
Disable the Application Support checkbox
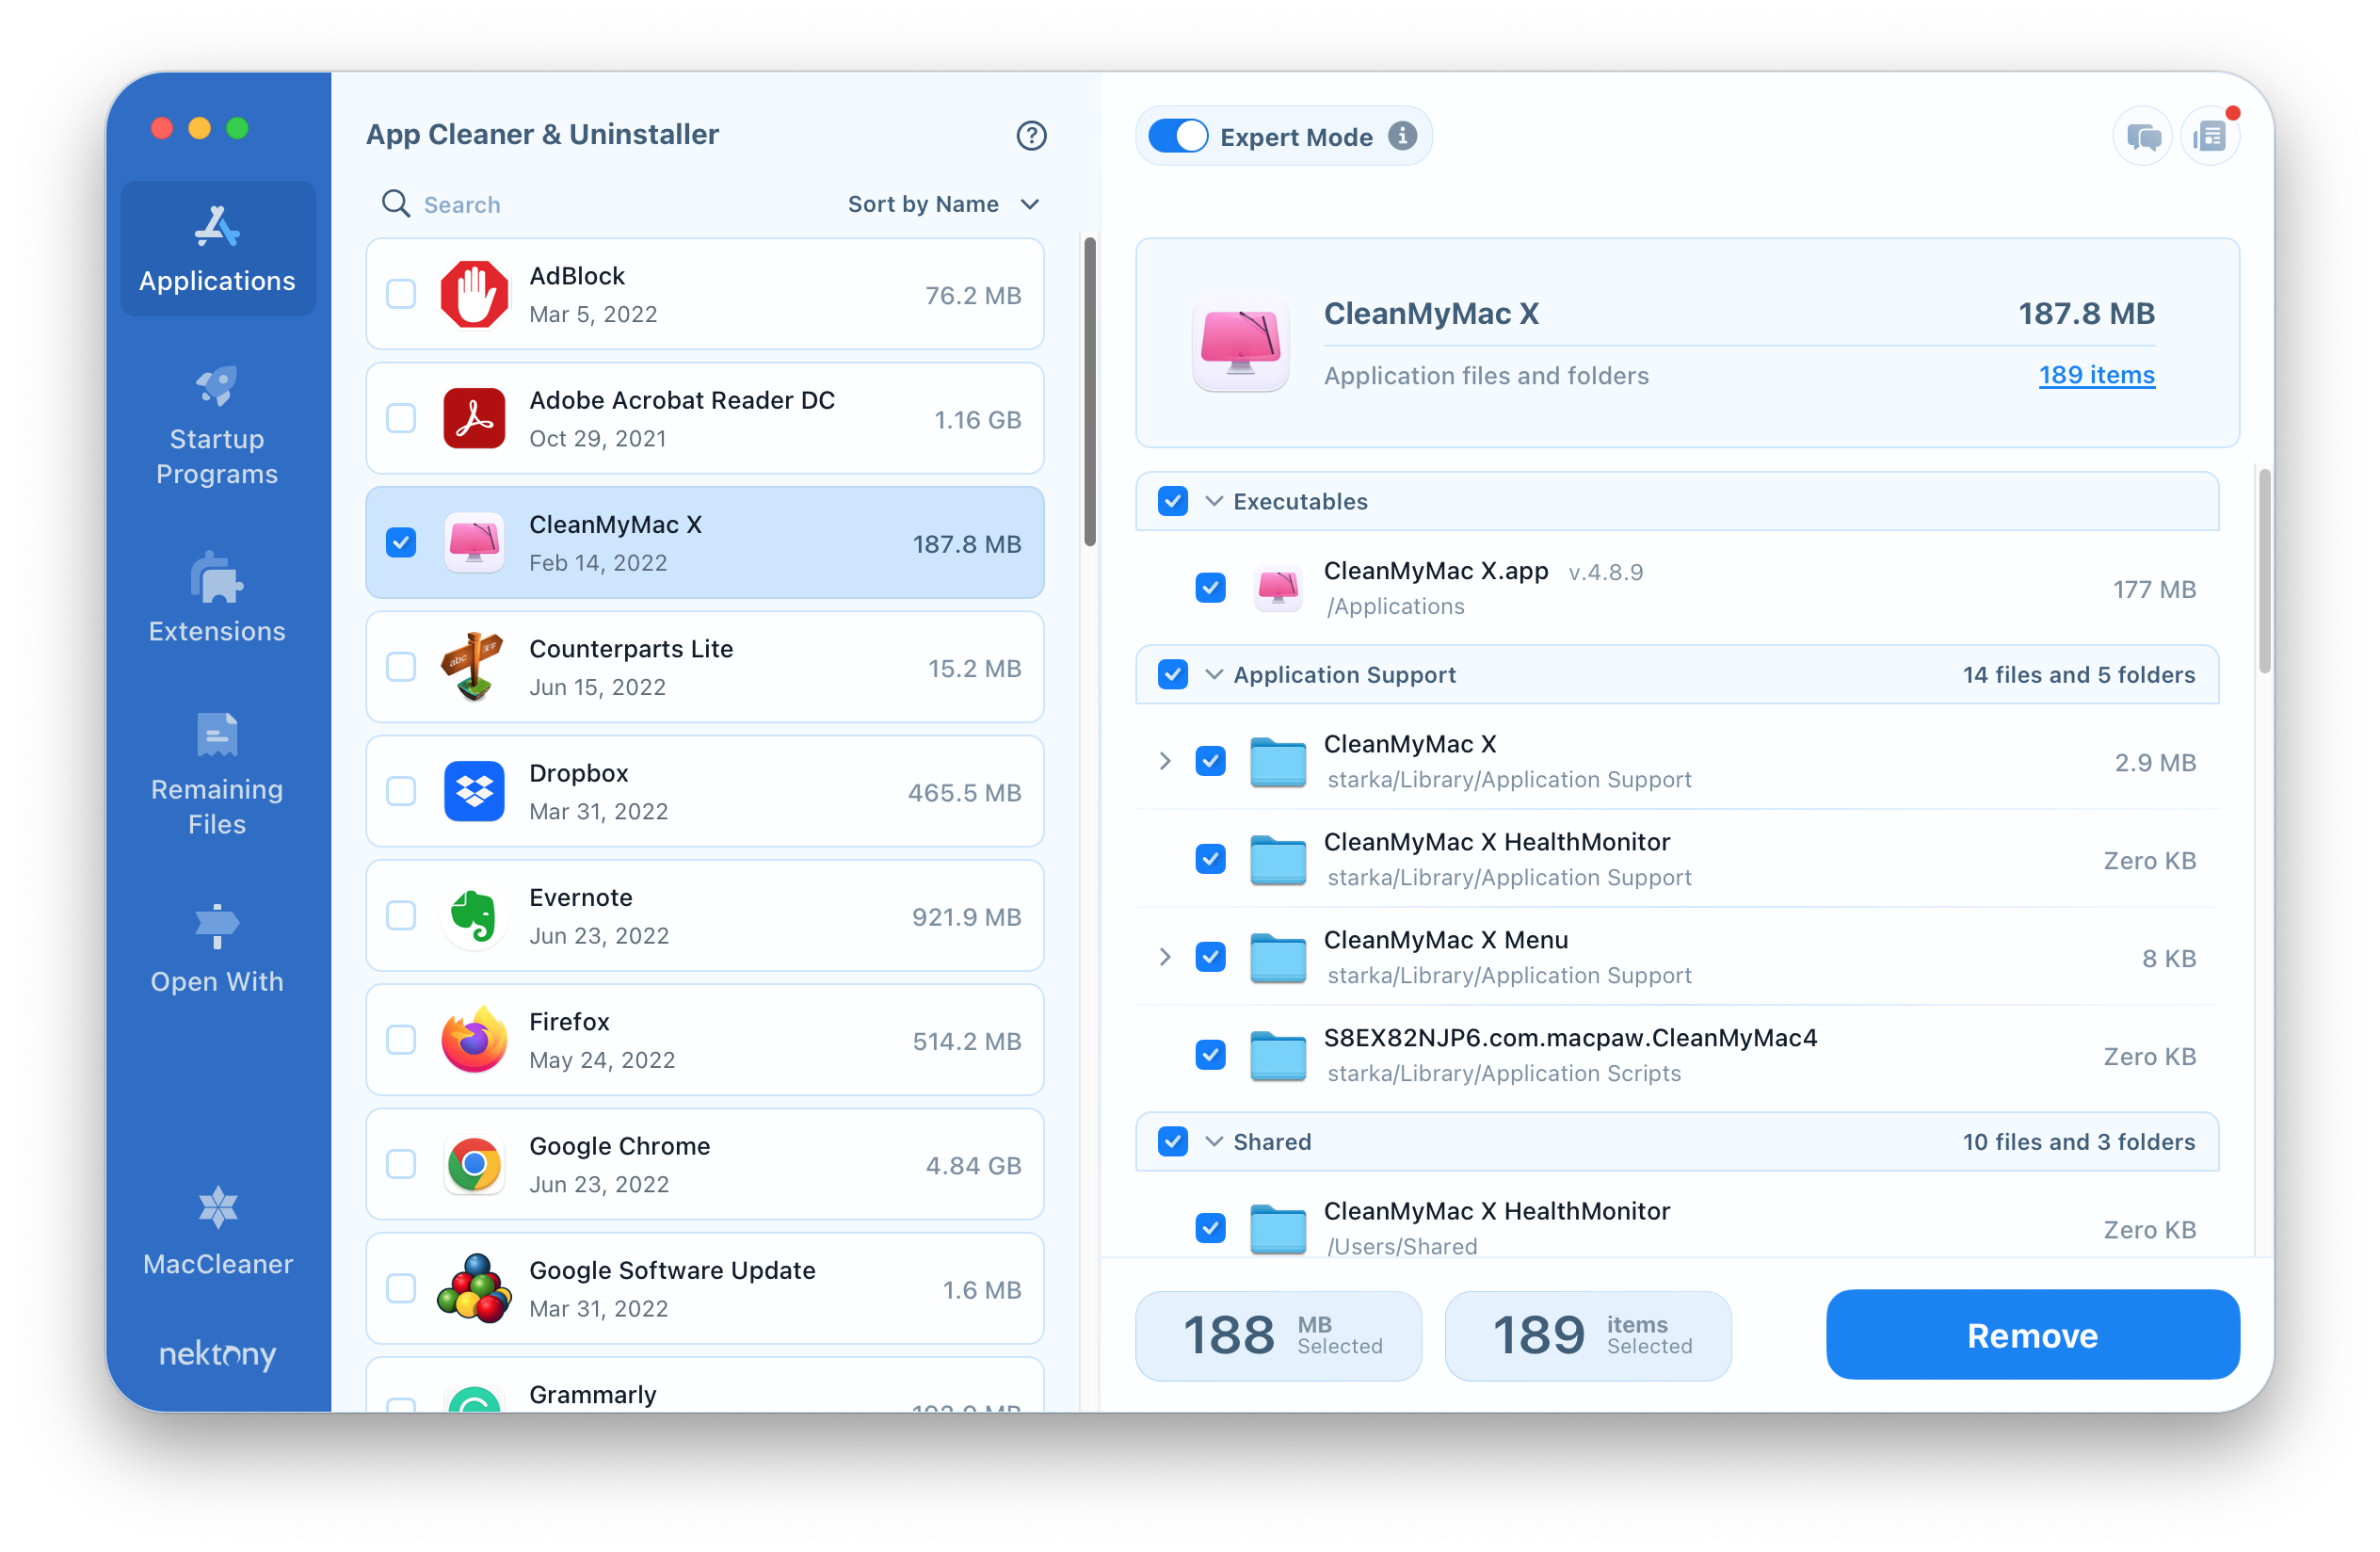[1173, 675]
